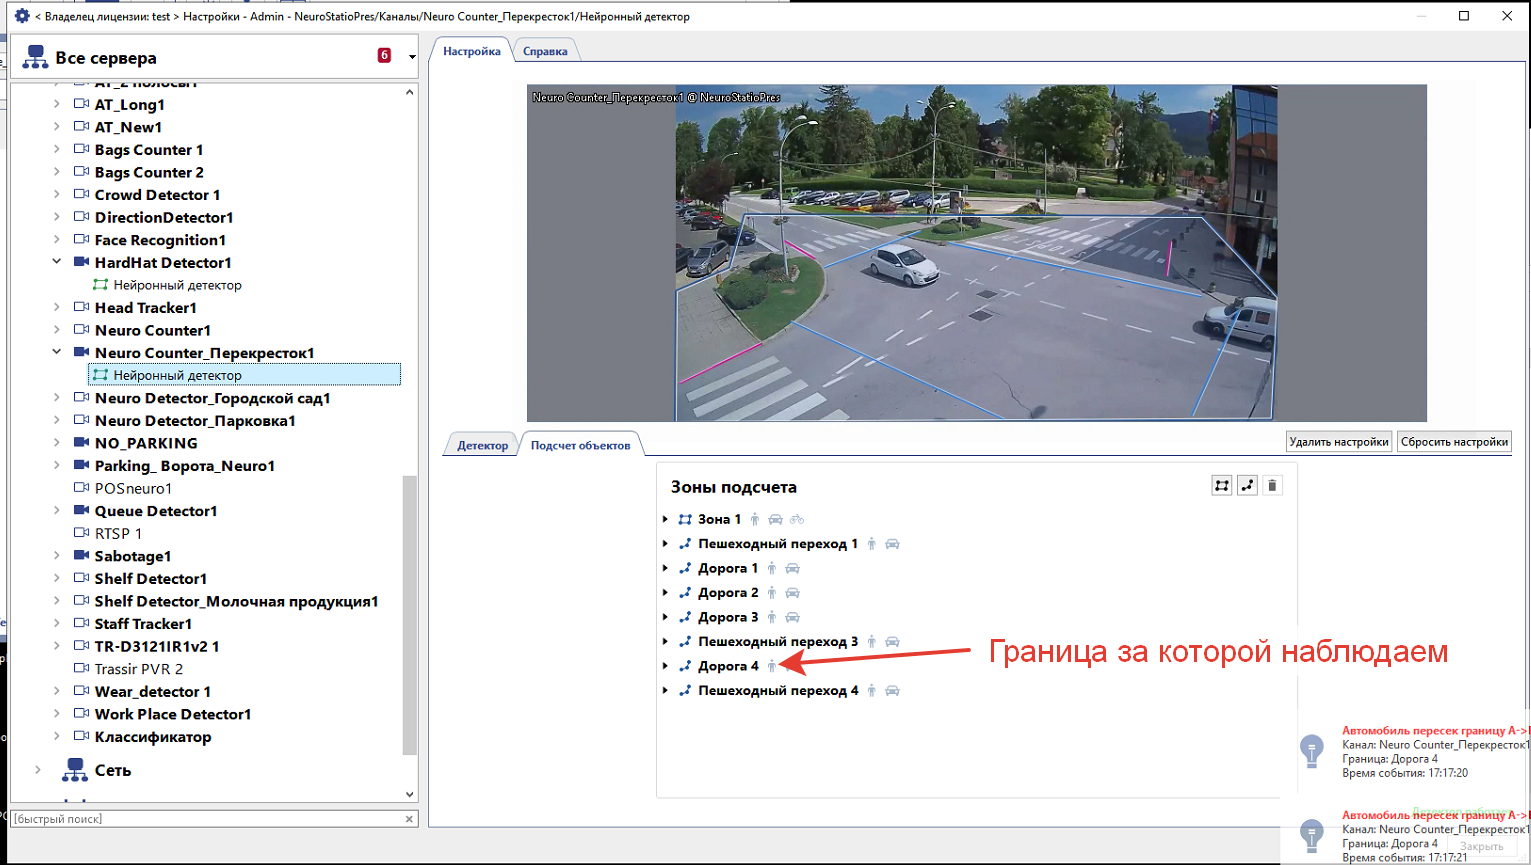Click the pedestrian icon of Дорога 3
Screen dimensions: 1531x865
point(772,618)
